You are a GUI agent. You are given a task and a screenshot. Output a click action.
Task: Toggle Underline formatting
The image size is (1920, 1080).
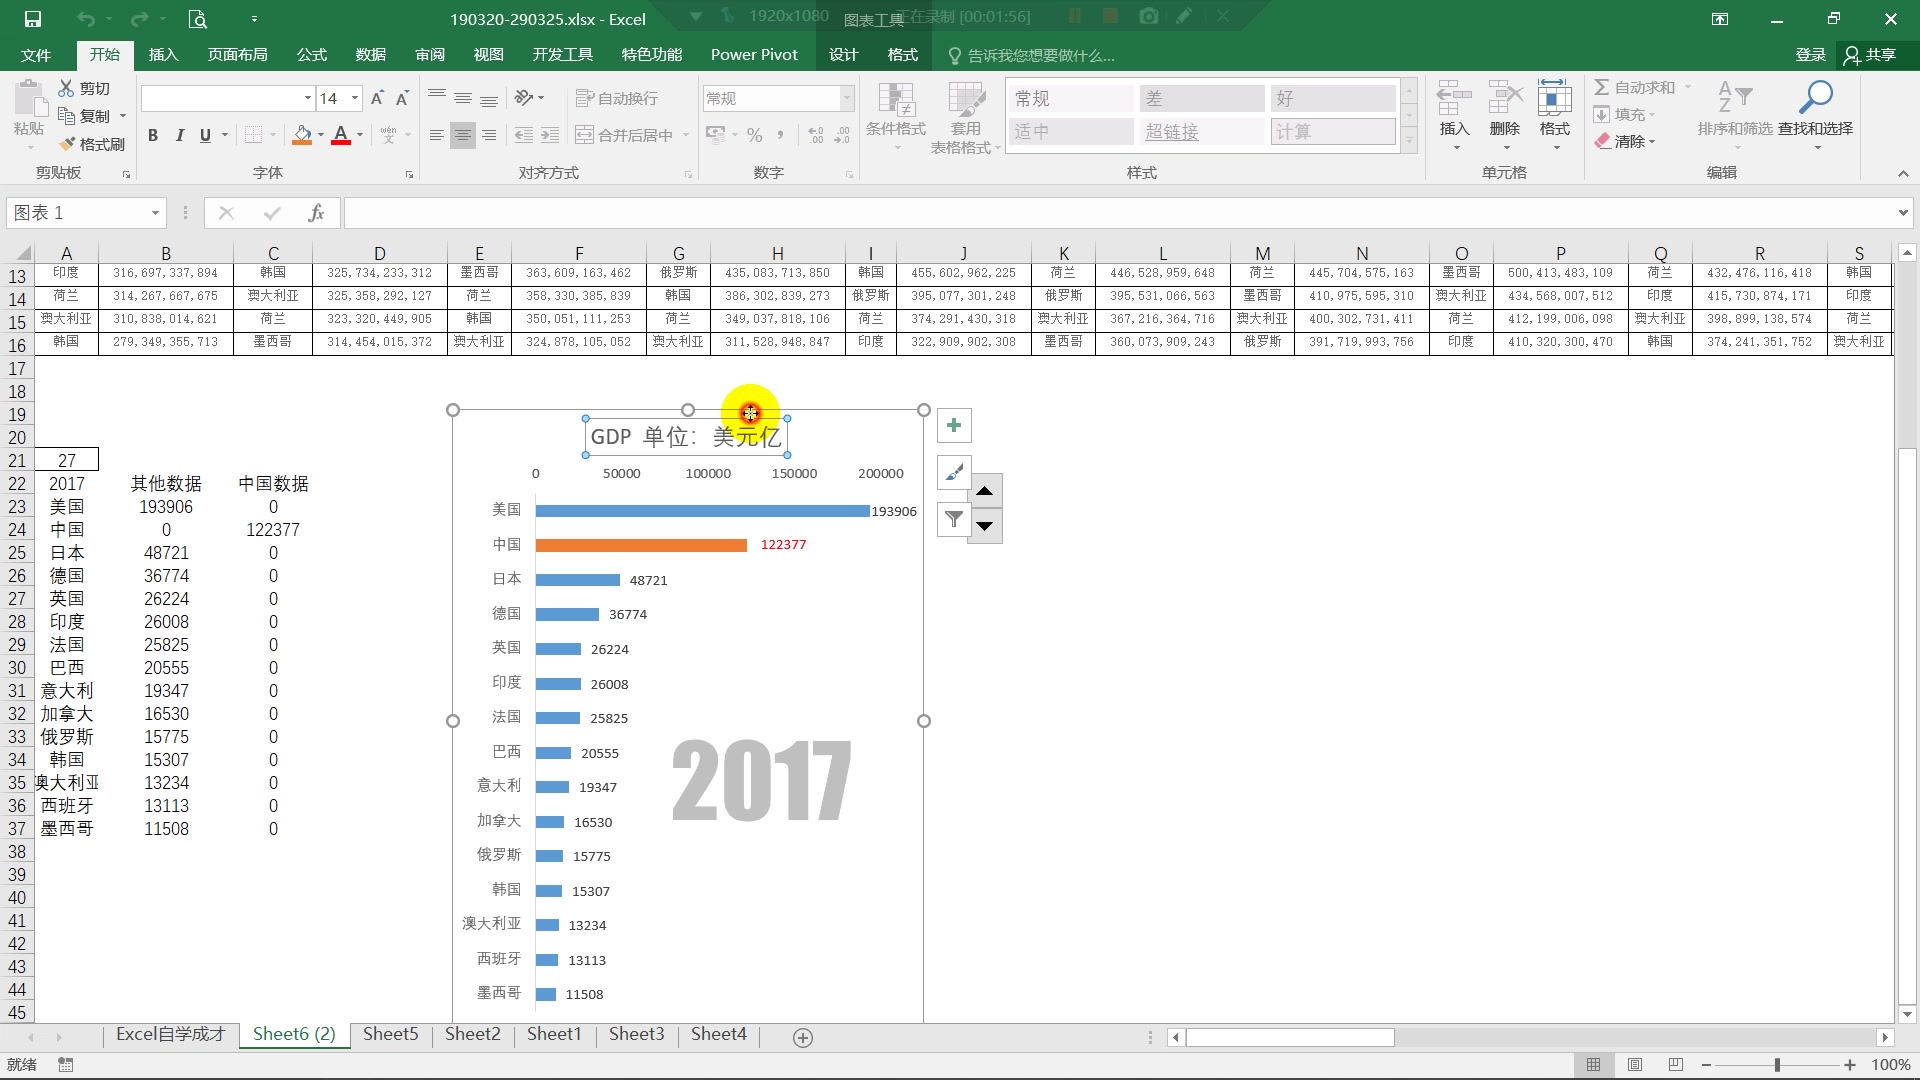[x=205, y=135]
